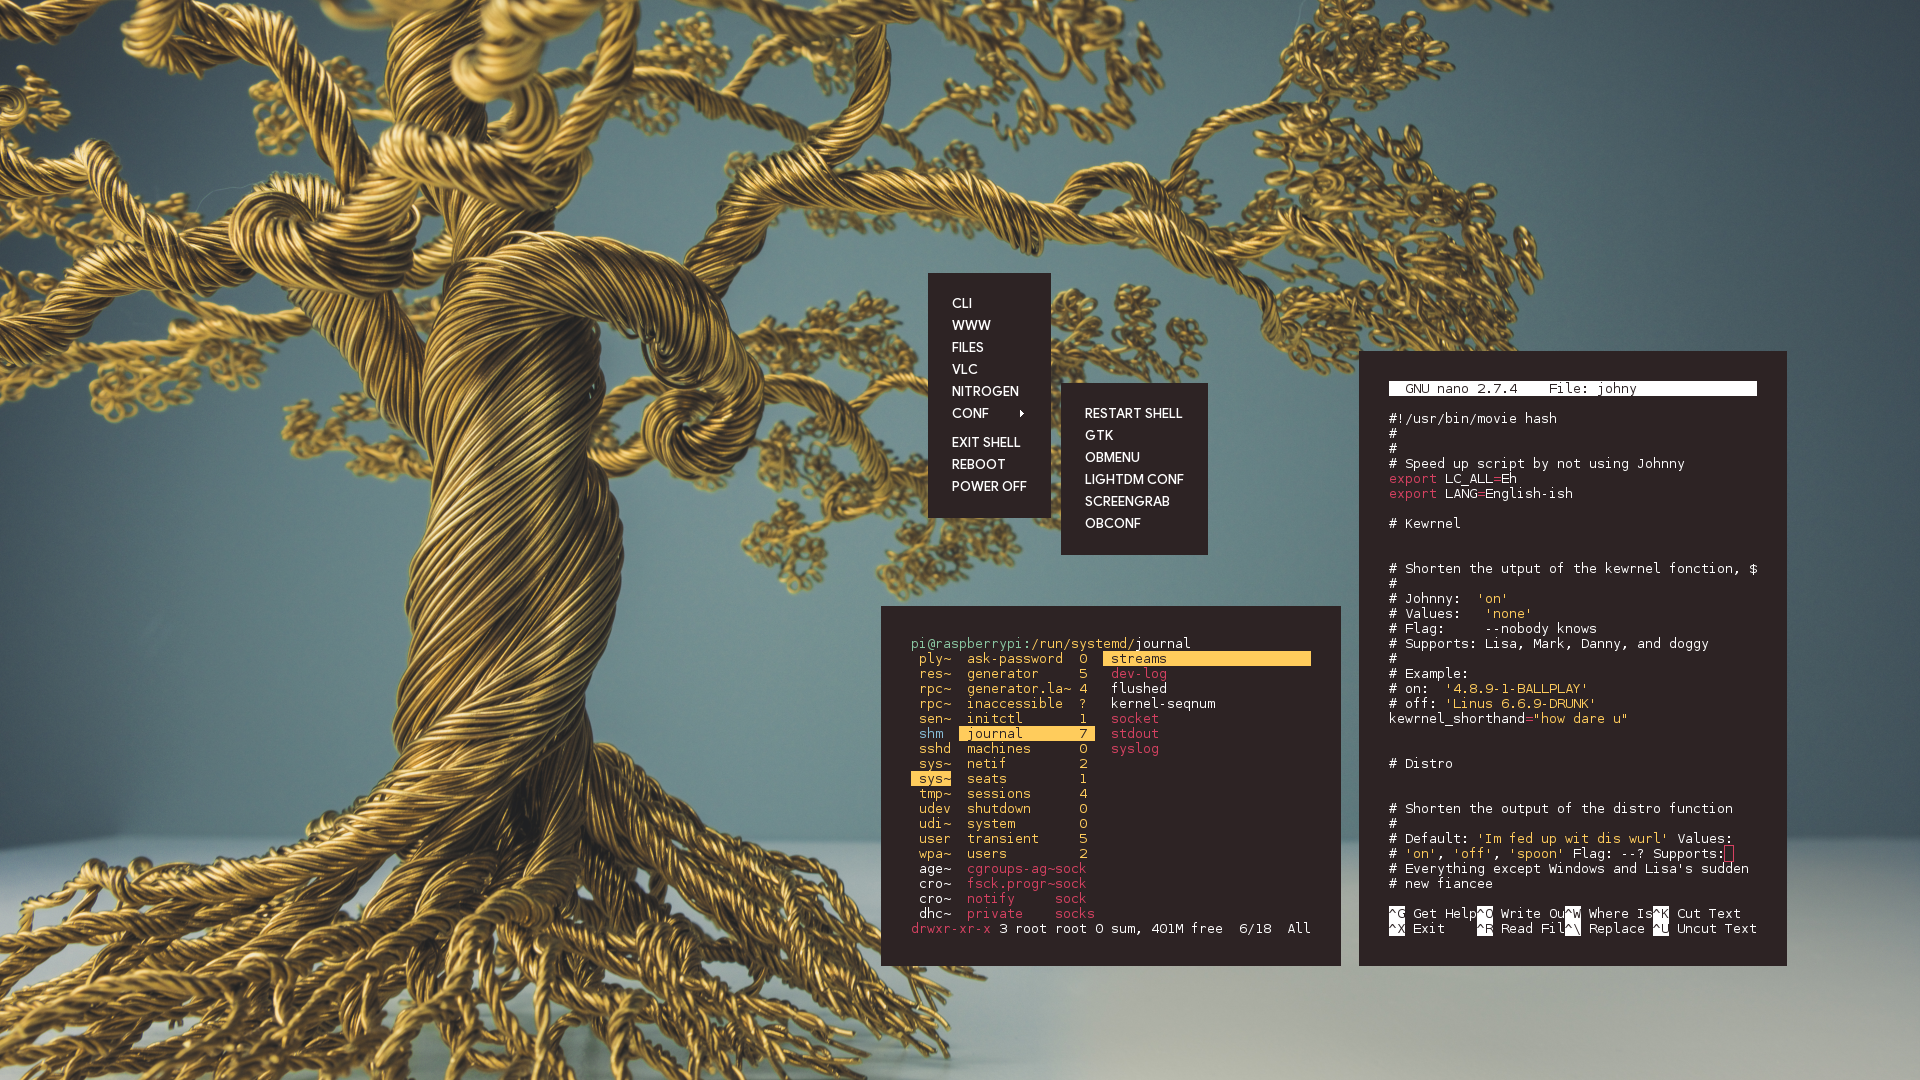Open CLI from the Openbox menu
Viewport: 1920px width, 1080px height.
(x=961, y=303)
